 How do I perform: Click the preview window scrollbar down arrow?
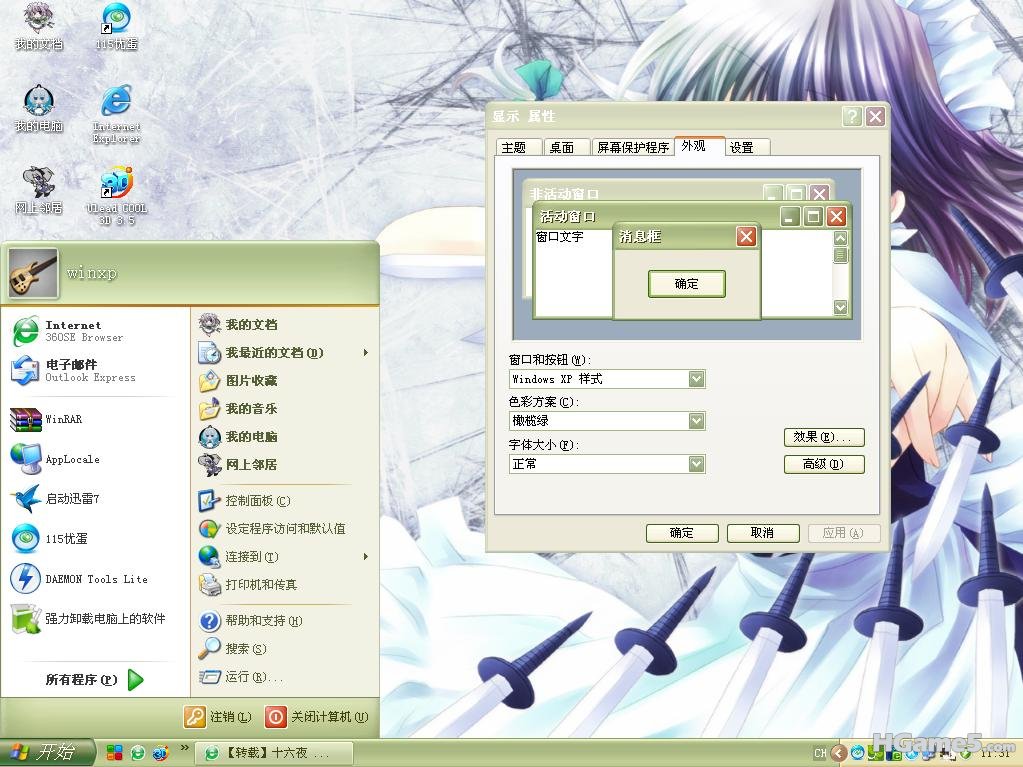(x=840, y=308)
